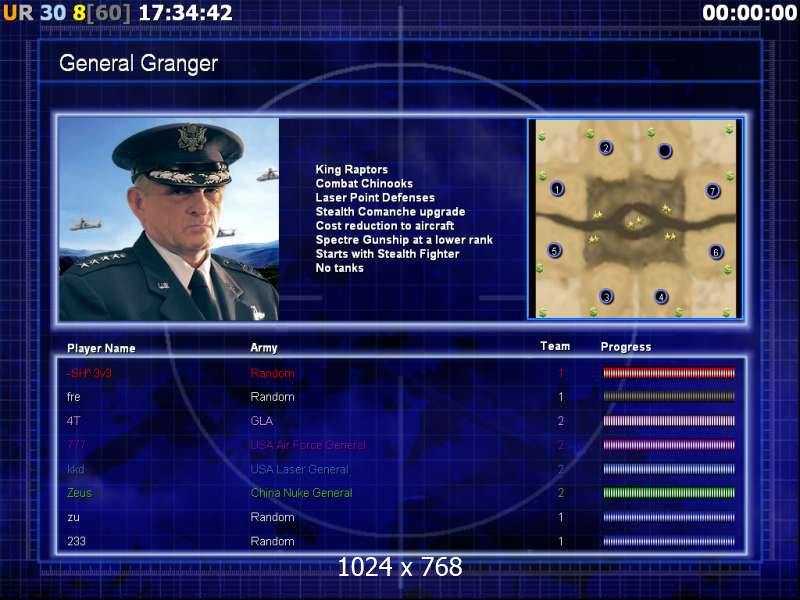Select player name kkd
The width and height of the screenshot is (800, 600).
(76, 469)
